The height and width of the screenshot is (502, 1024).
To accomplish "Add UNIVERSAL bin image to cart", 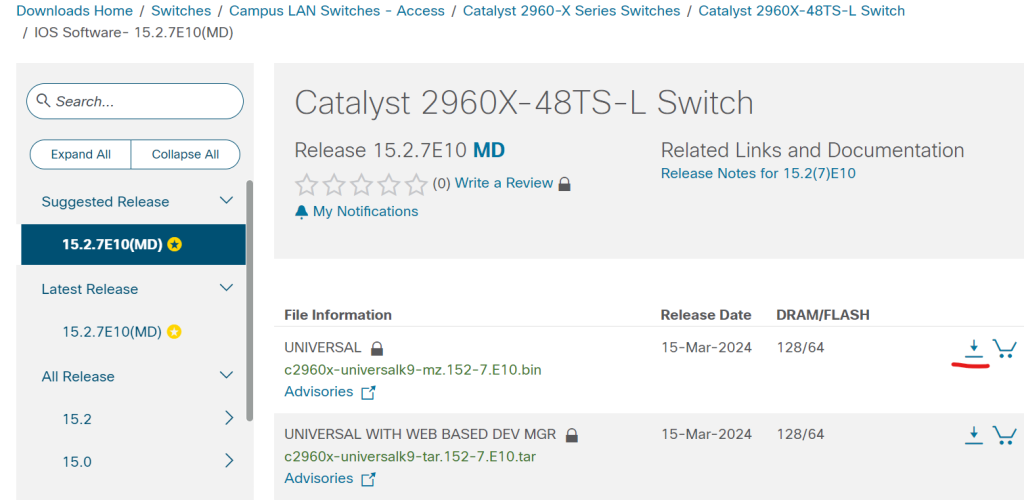I will 1004,348.
